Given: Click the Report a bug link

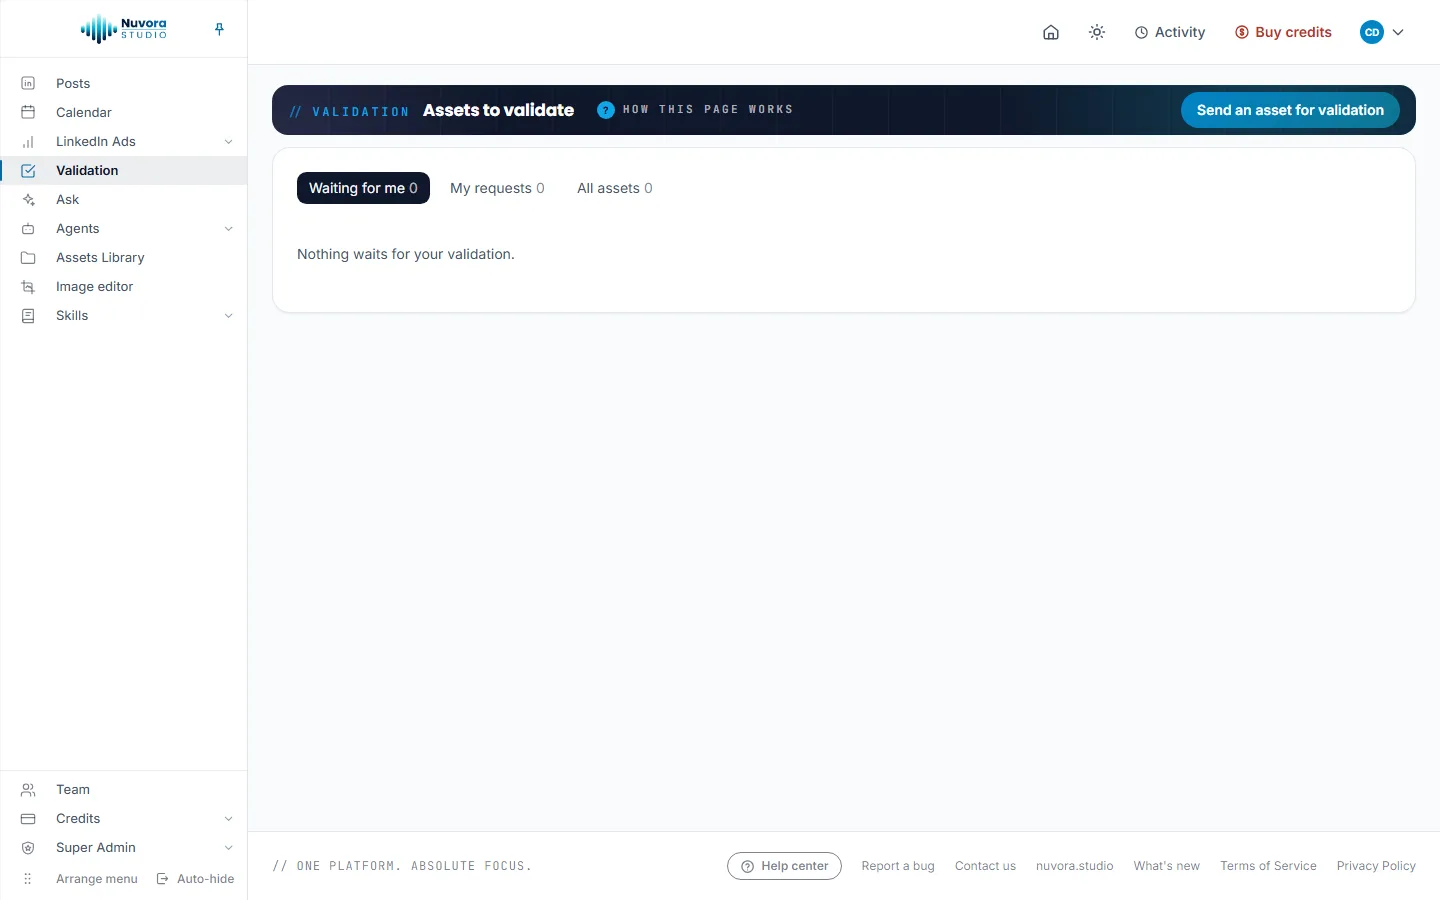Looking at the screenshot, I should pyautogui.click(x=898, y=866).
